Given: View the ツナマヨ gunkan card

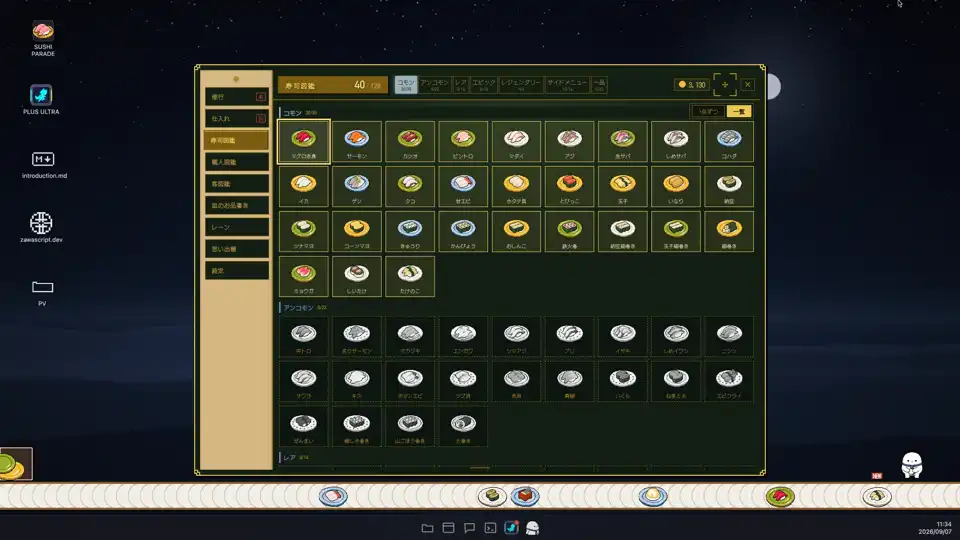Looking at the screenshot, I should pyautogui.click(x=304, y=231).
